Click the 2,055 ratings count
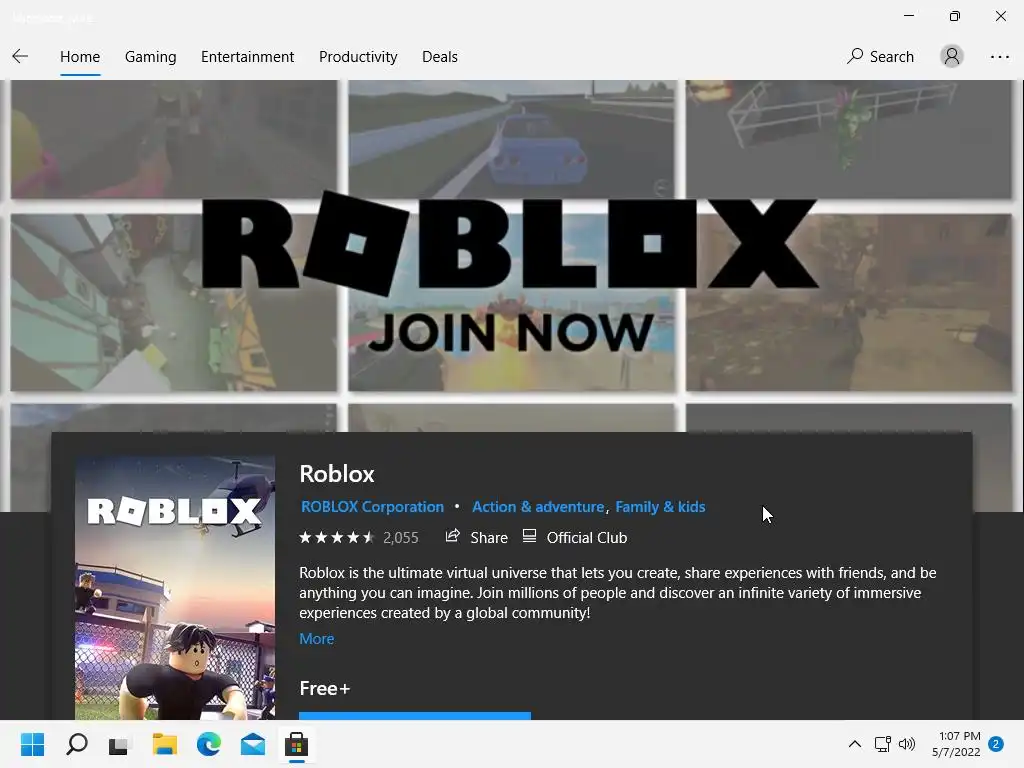Viewport: 1024px width, 768px height. (400, 538)
